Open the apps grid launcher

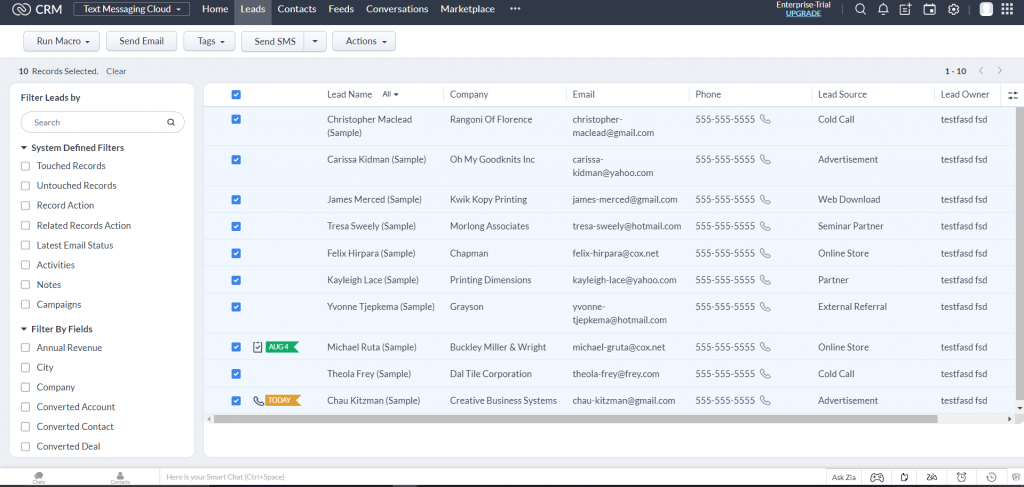point(1007,9)
